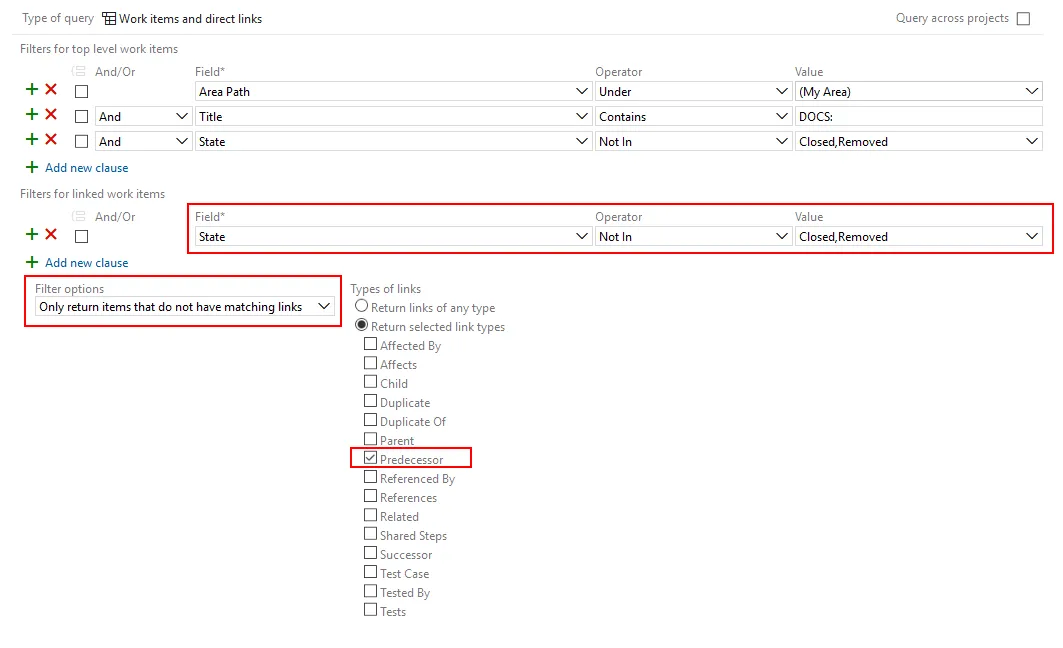The image size is (1063, 648).
Task: Tick the checkbox for top-level State clause
Action: pyautogui.click(x=81, y=142)
